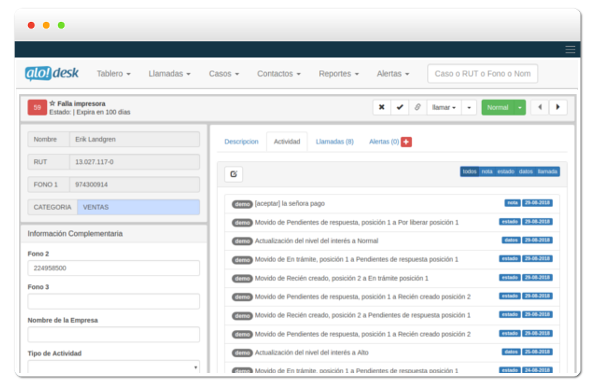Click the datos tag on the interés a Alto row
Viewport: 600px width, 387px height.
511,352
